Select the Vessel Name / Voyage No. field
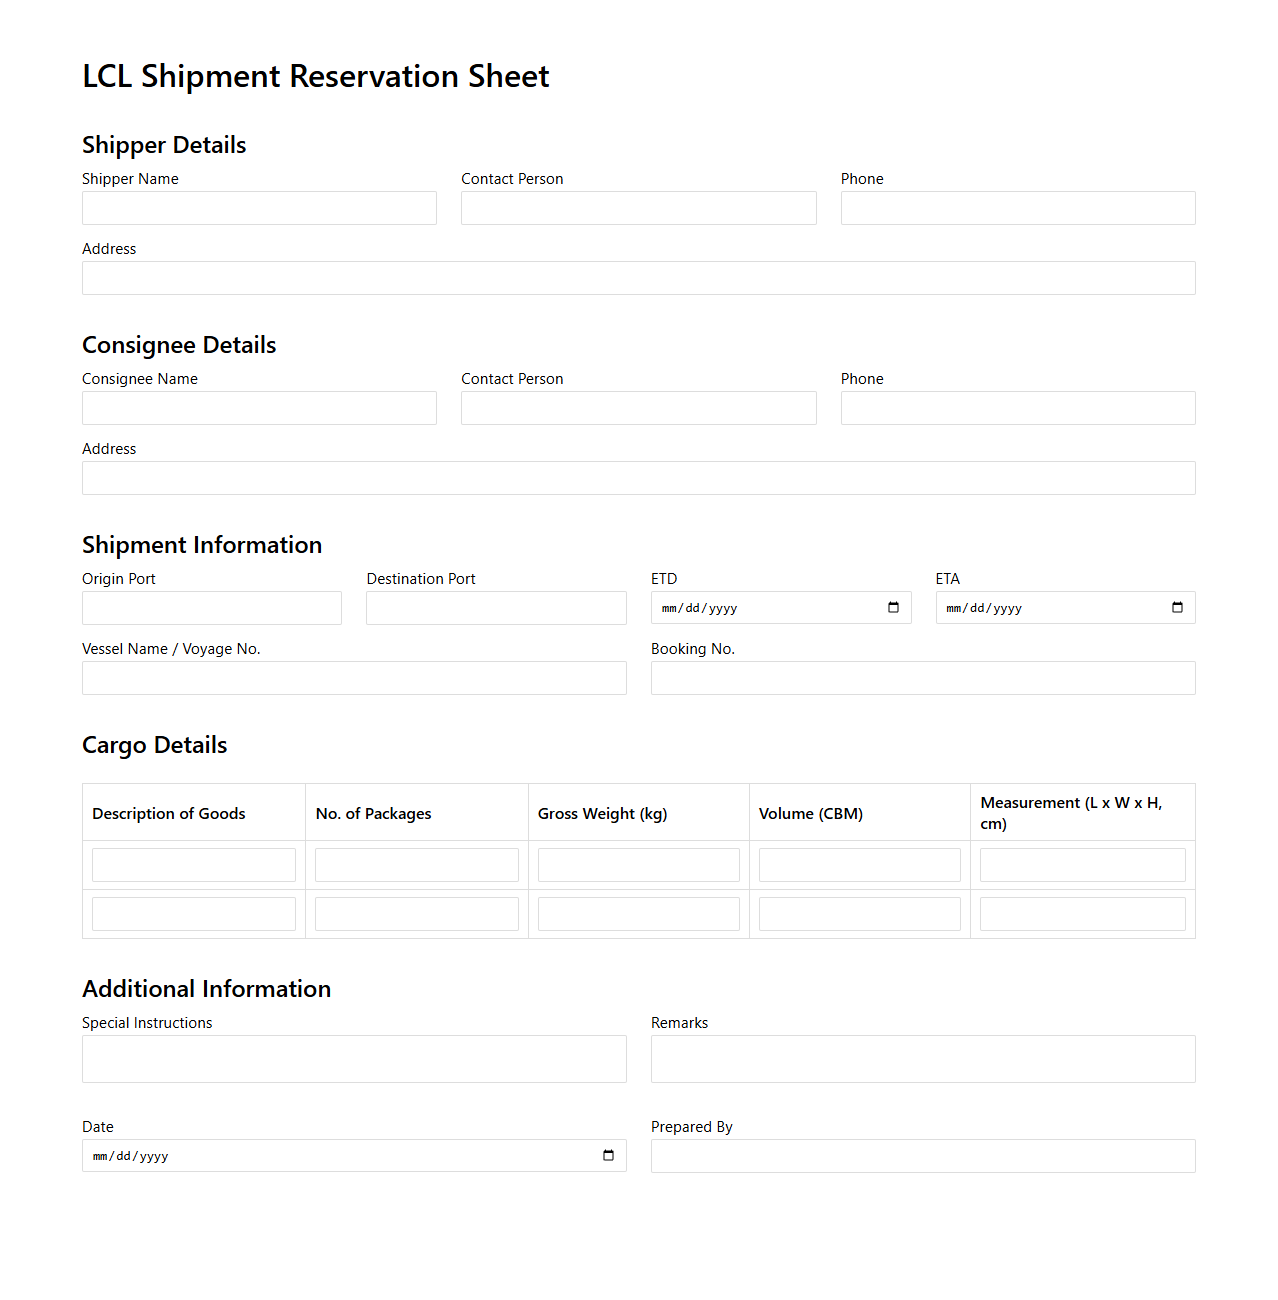 [x=354, y=677]
